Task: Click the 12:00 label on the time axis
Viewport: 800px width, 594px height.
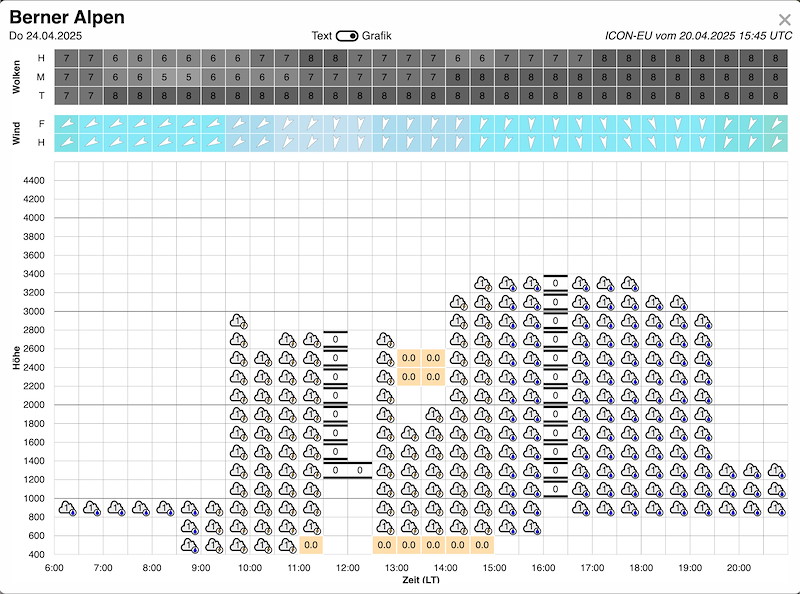Action: 347,567
